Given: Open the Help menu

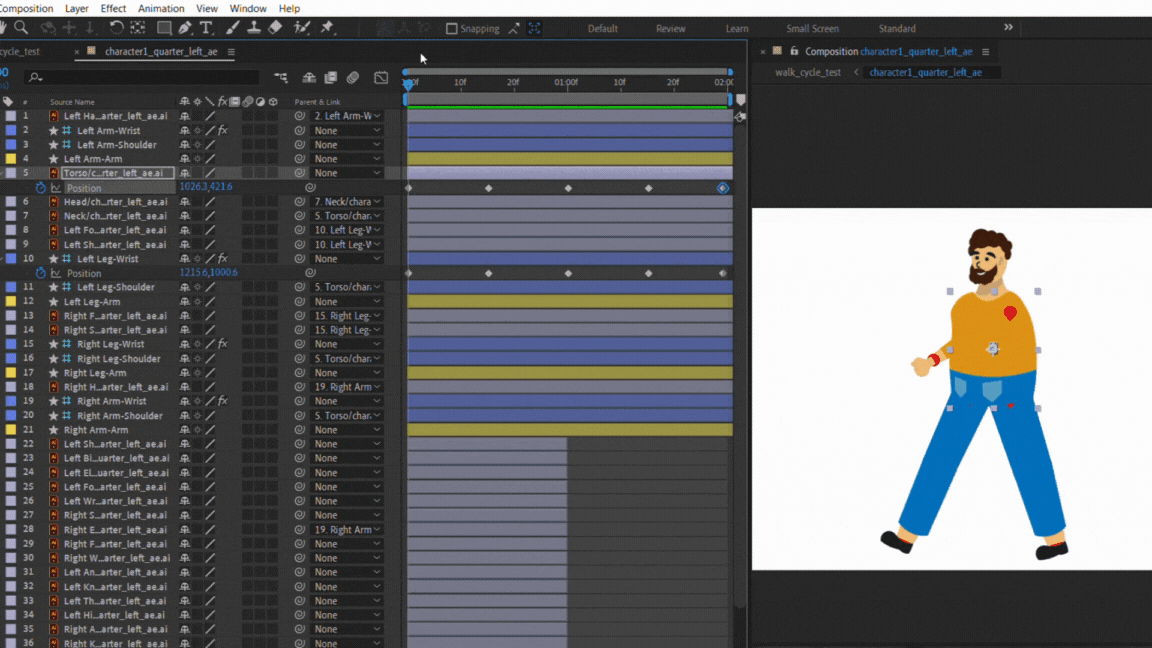Looking at the screenshot, I should point(289,9).
